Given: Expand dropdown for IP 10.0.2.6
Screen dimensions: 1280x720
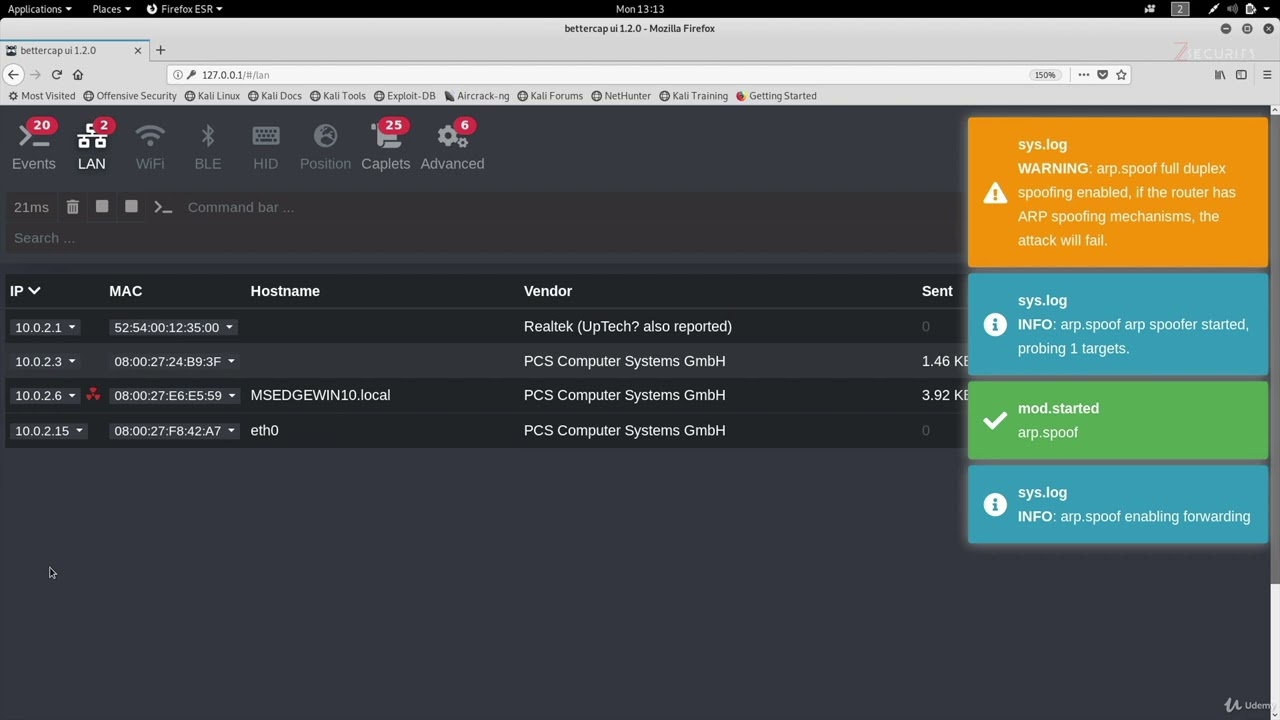Looking at the screenshot, I should (x=45, y=395).
